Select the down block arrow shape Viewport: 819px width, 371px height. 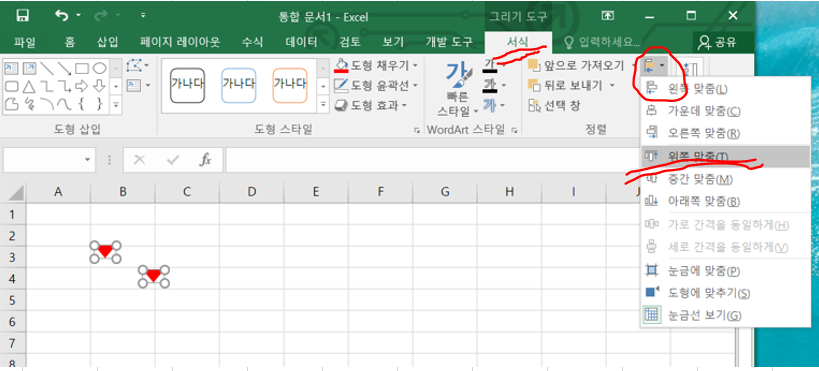click(x=100, y=86)
